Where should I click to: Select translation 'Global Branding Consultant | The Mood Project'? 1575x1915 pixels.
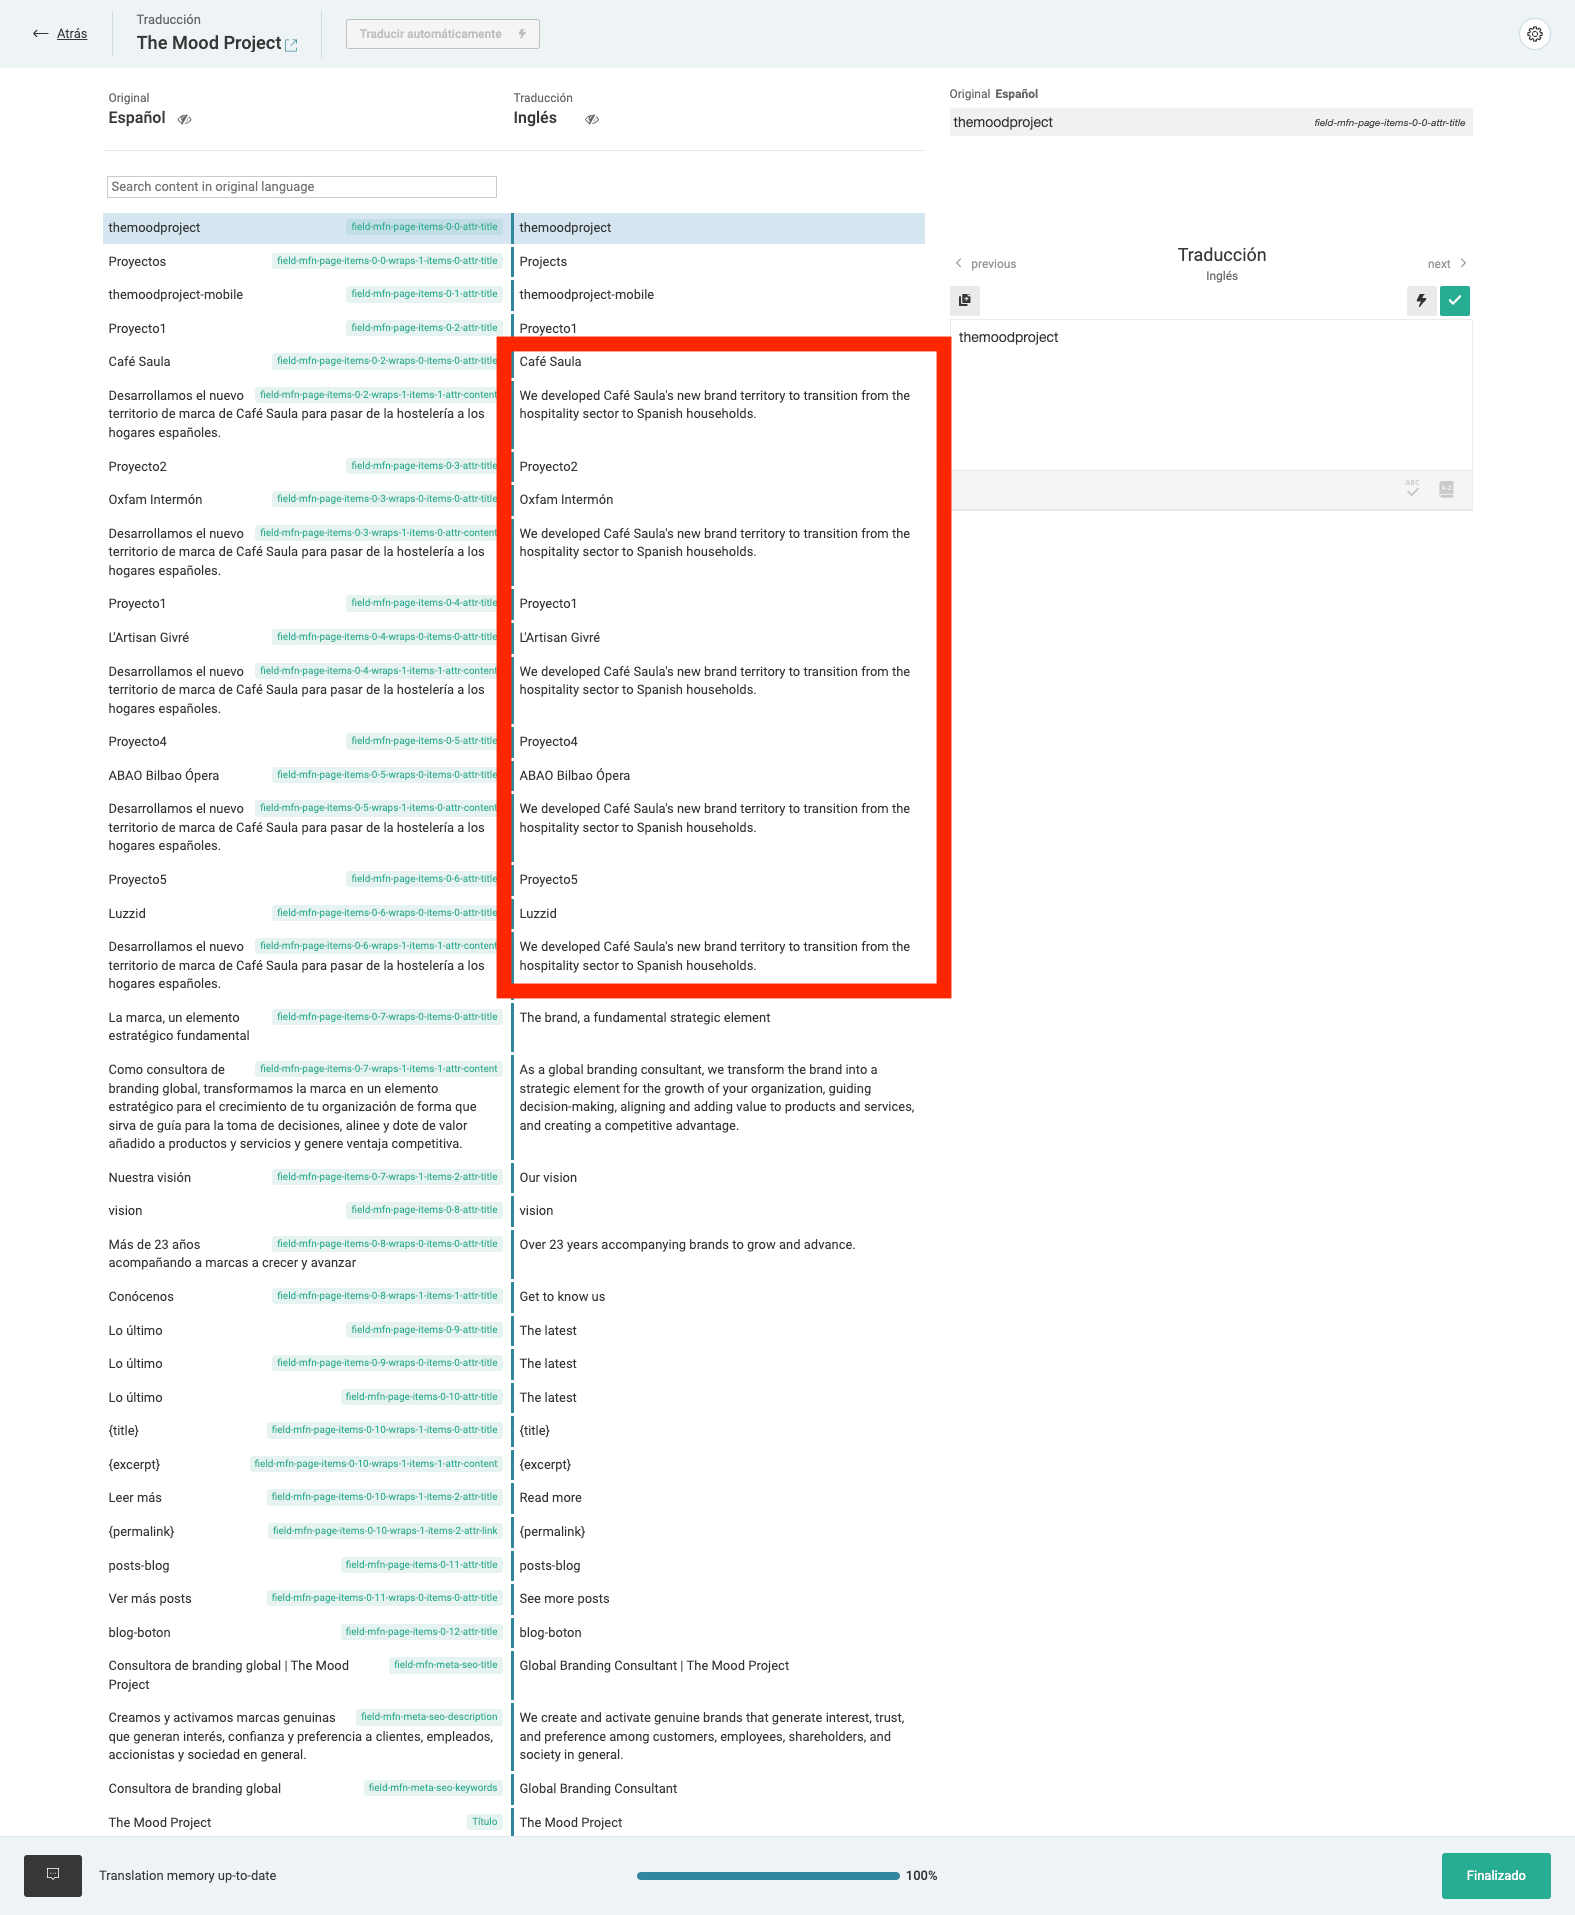718,1675
